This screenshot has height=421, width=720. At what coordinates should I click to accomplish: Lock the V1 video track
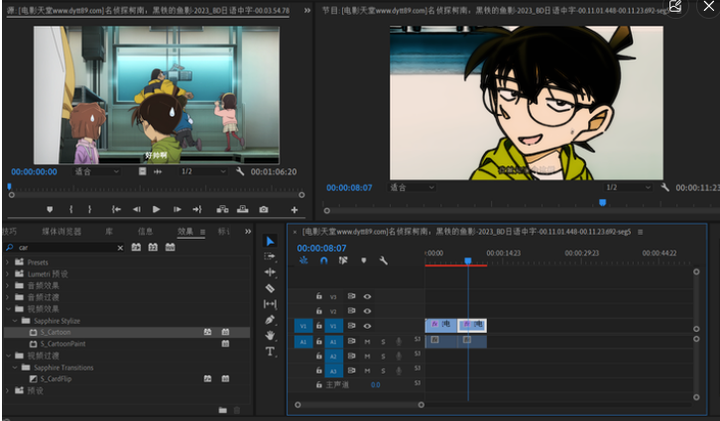click(x=319, y=326)
